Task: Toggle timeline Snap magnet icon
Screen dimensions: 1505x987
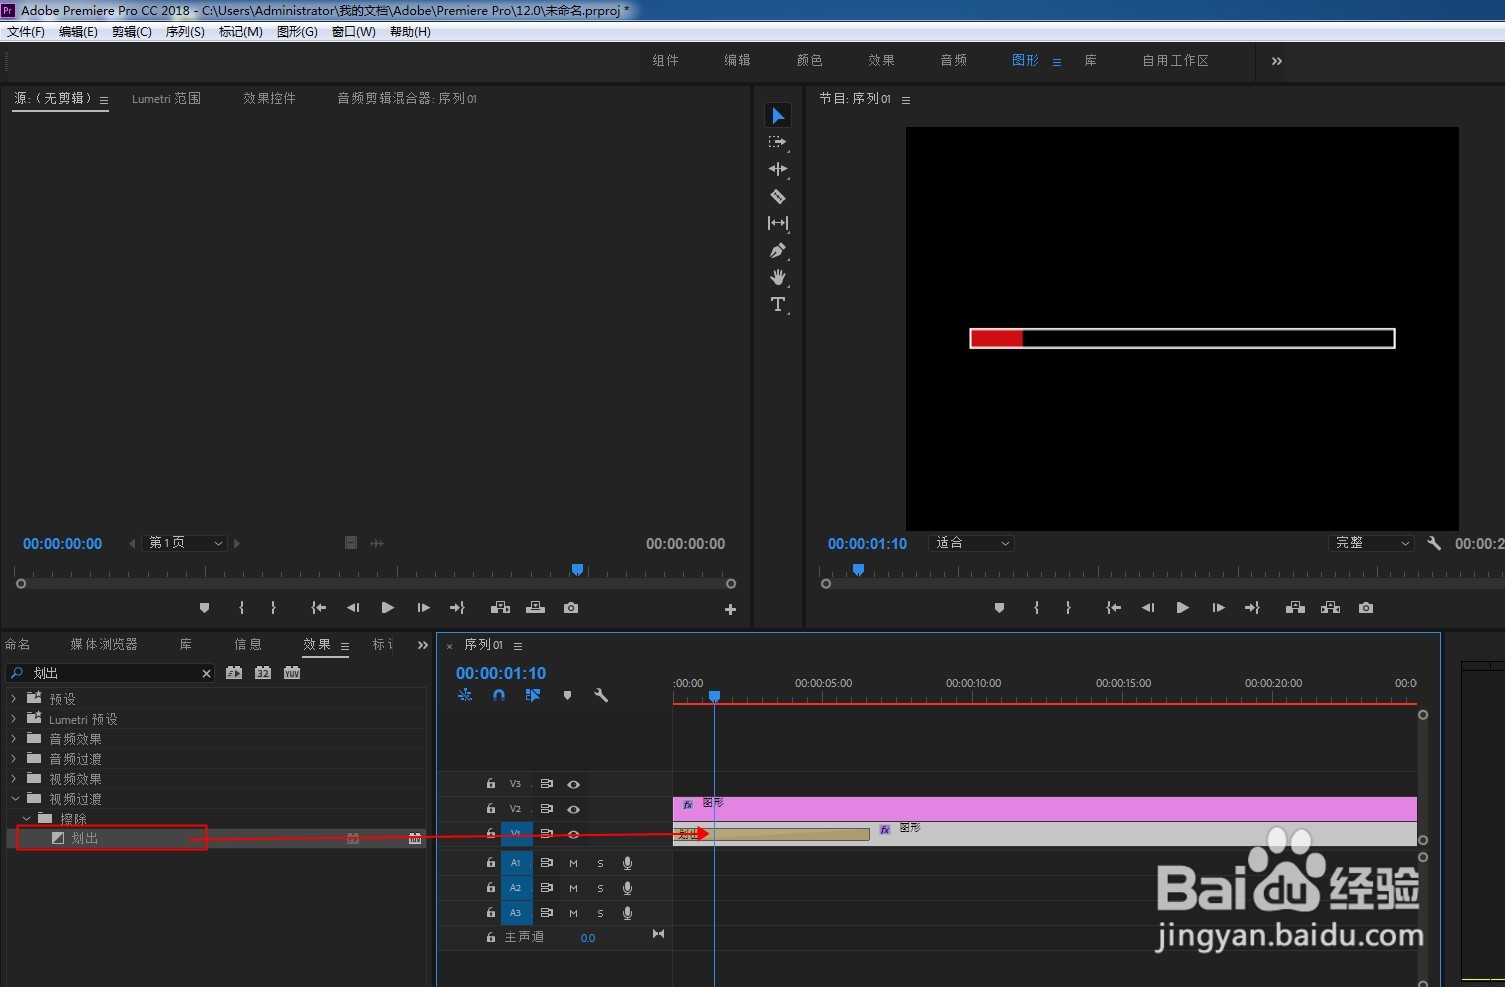Action: (x=499, y=695)
